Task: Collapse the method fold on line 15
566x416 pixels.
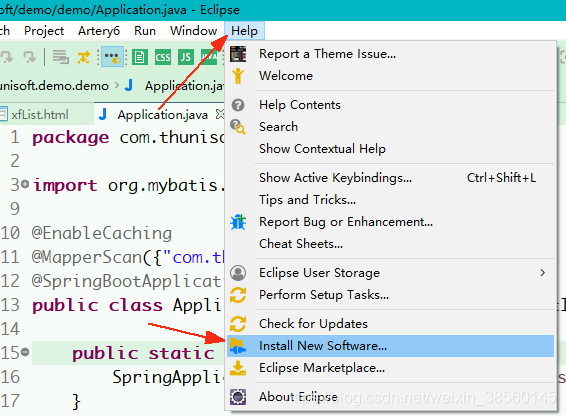Action: (x=25, y=351)
